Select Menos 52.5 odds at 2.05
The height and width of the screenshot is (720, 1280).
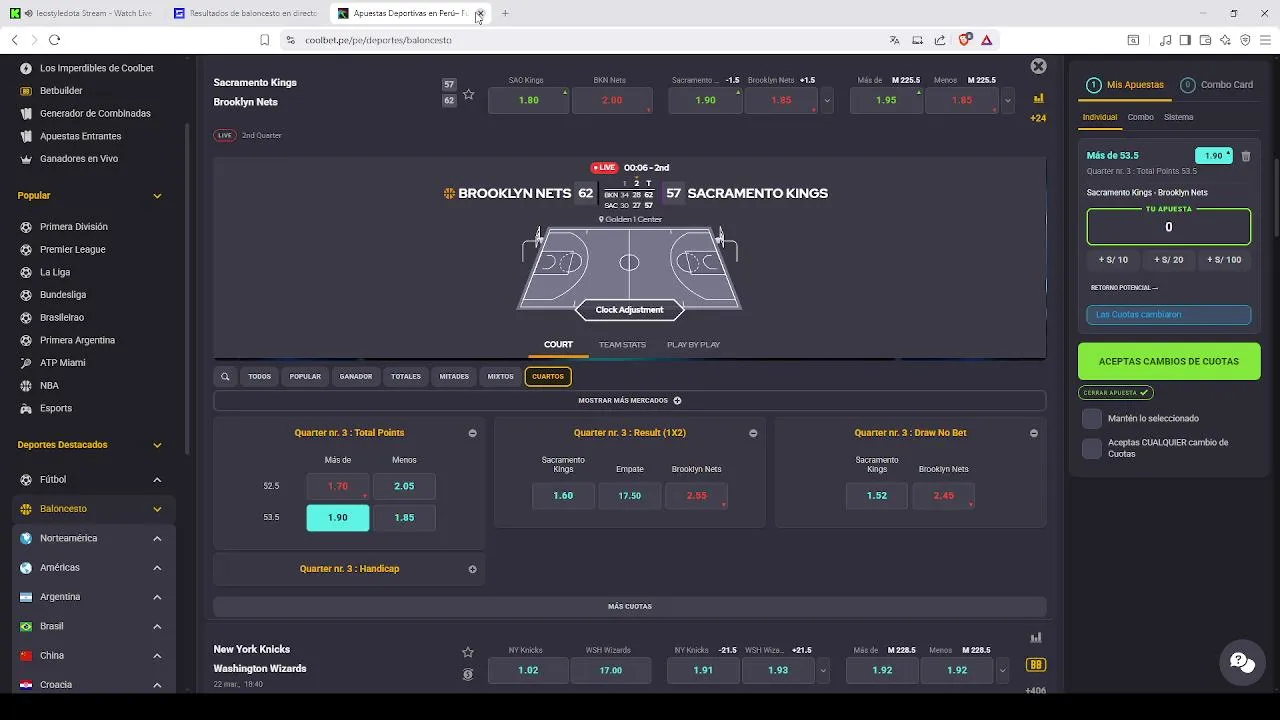(x=404, y=486)
